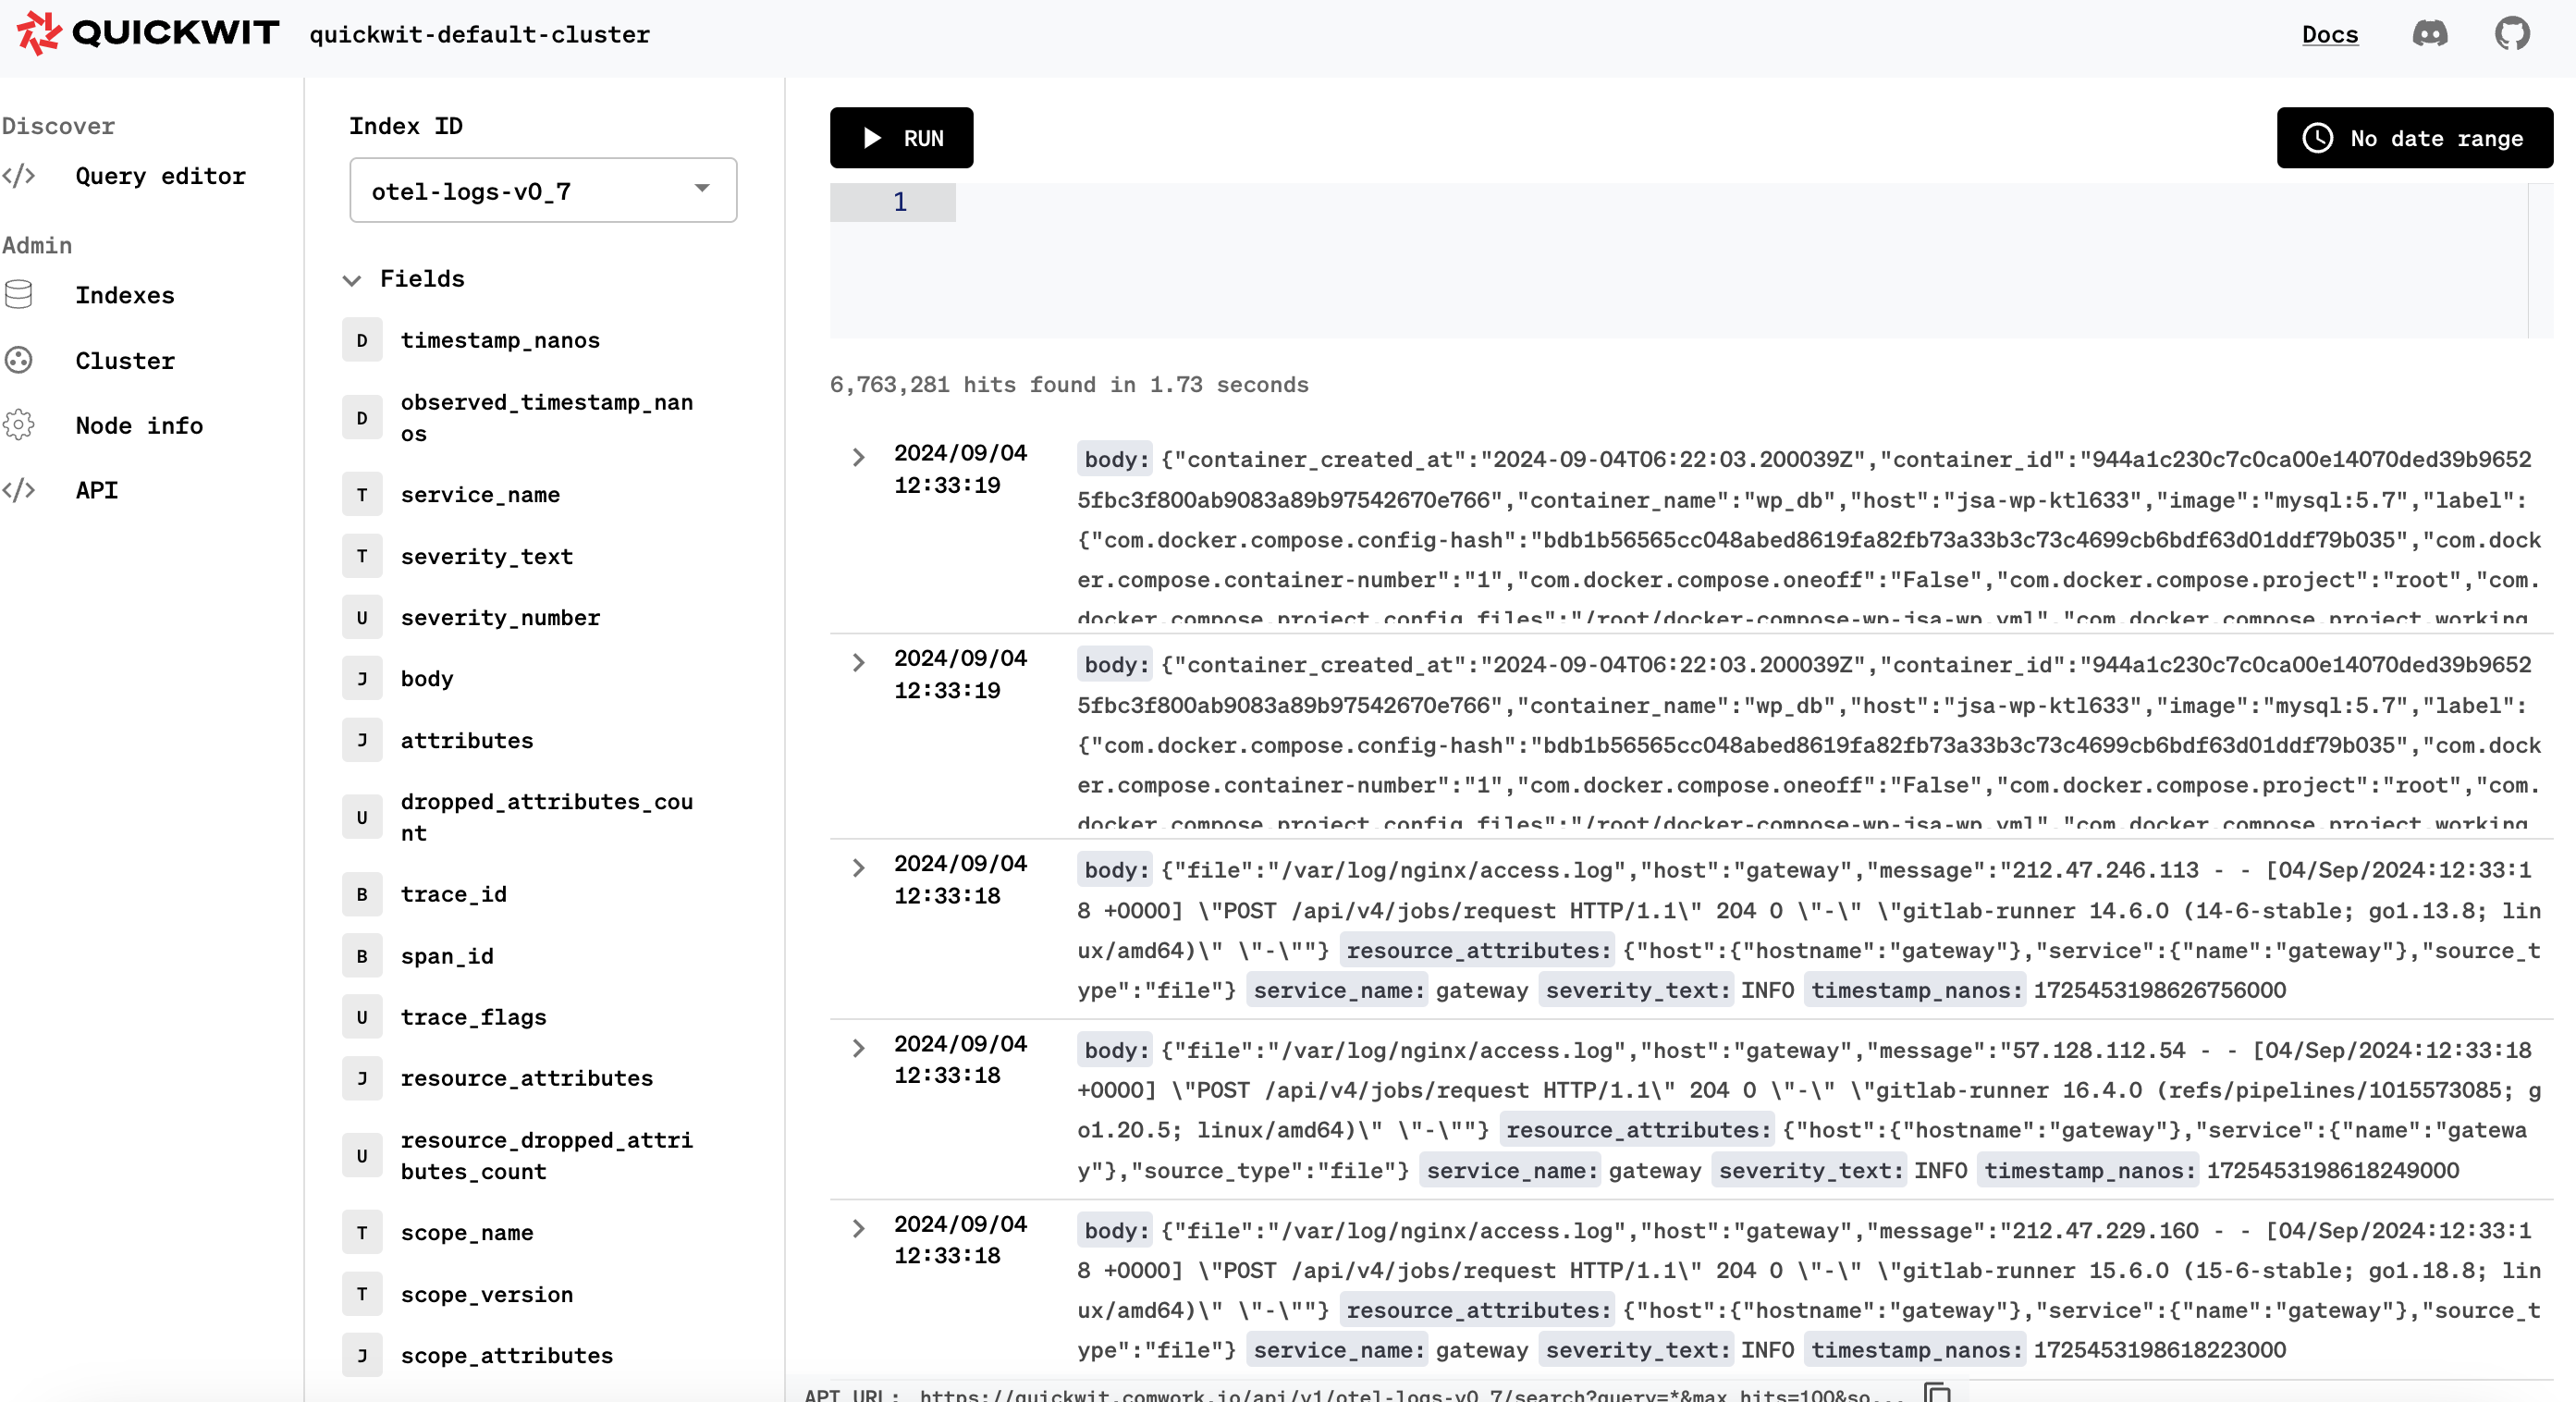Viewport: 2576px width, 1402px height.
Task: Click the hits found summary text
Action: pyautogui.click(x=1069, y=385)
